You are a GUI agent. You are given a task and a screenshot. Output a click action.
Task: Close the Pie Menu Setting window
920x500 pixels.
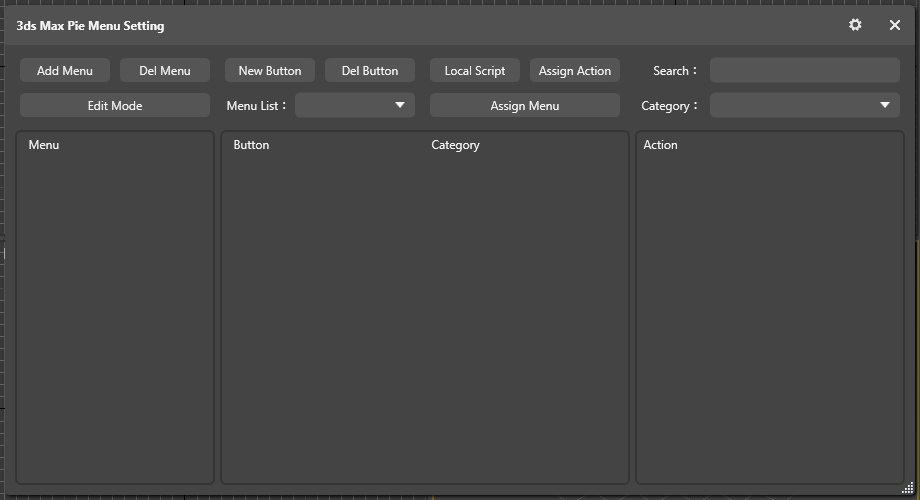(x=894, y=25)
